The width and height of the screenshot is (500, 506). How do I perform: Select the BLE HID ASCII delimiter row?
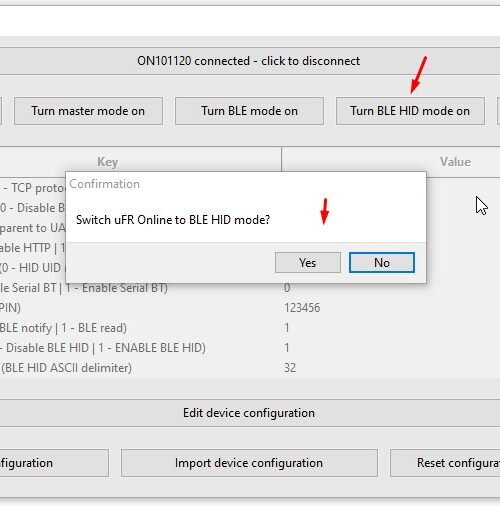[x=250, y=368]
